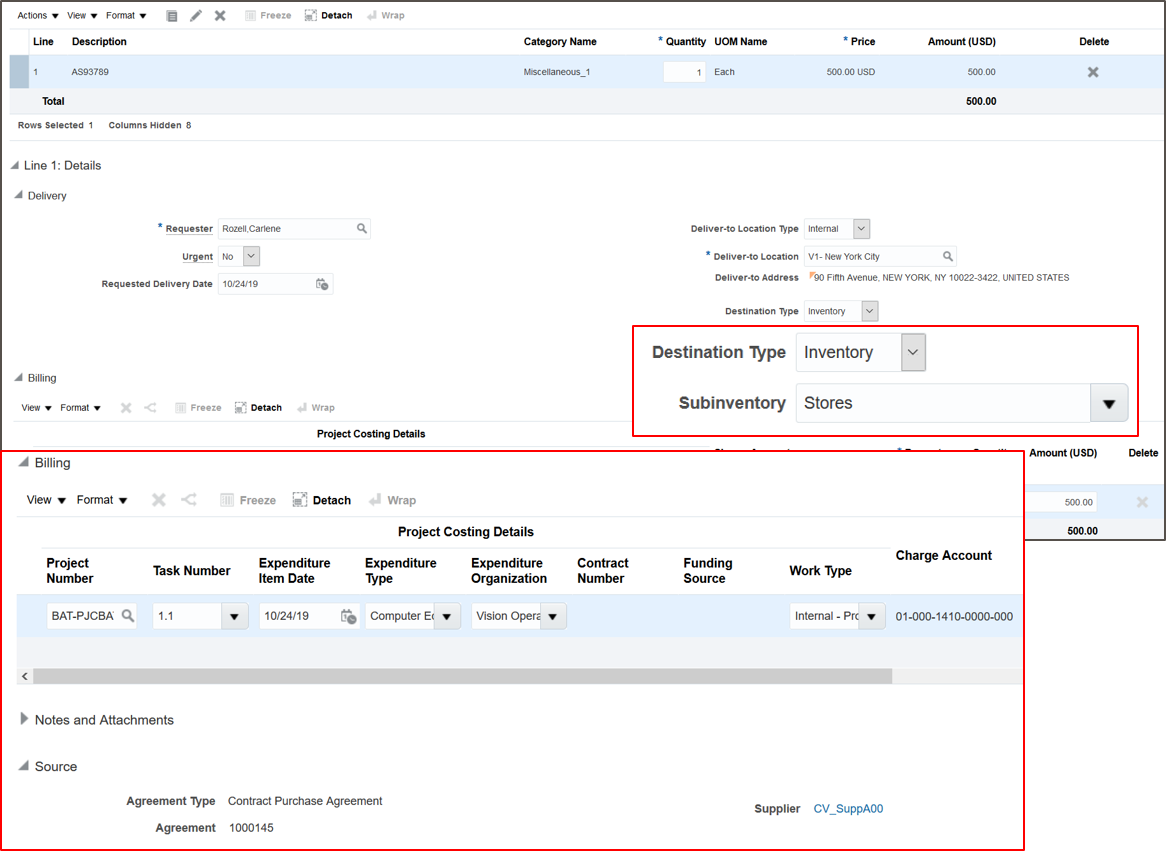Click split icon in enlarged Billing toolbar
Image resolution: width=1166 pixels, height=851 pixels.
(x=189, y=500)
